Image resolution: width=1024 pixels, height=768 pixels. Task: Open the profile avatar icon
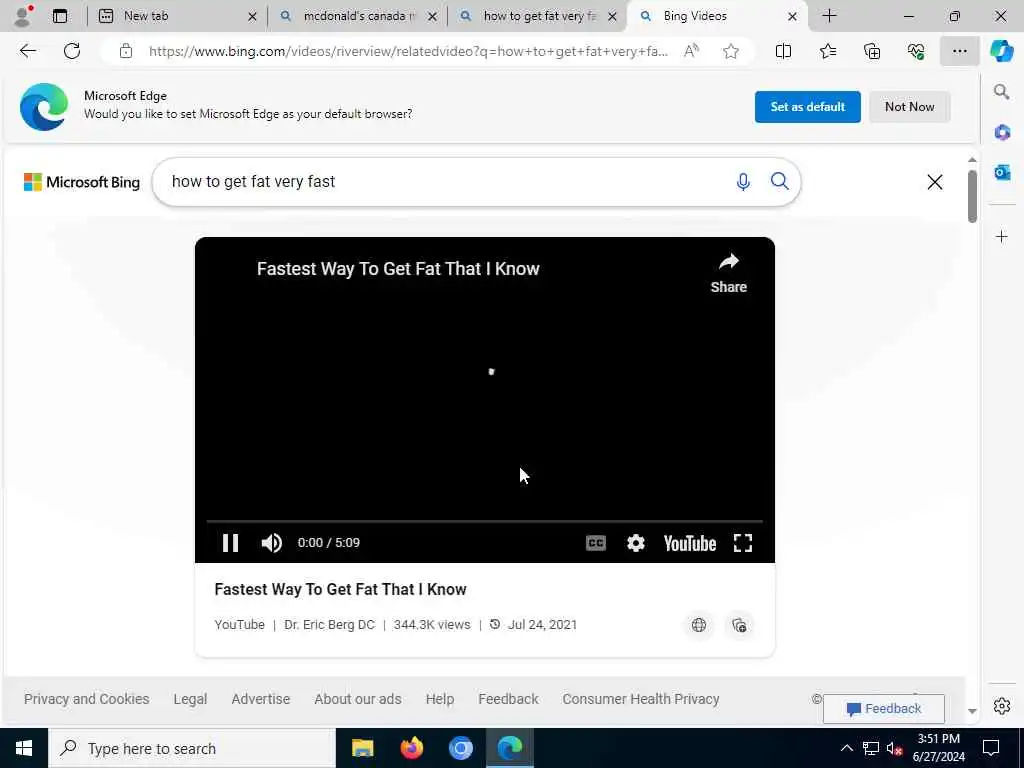click(23, 16)
